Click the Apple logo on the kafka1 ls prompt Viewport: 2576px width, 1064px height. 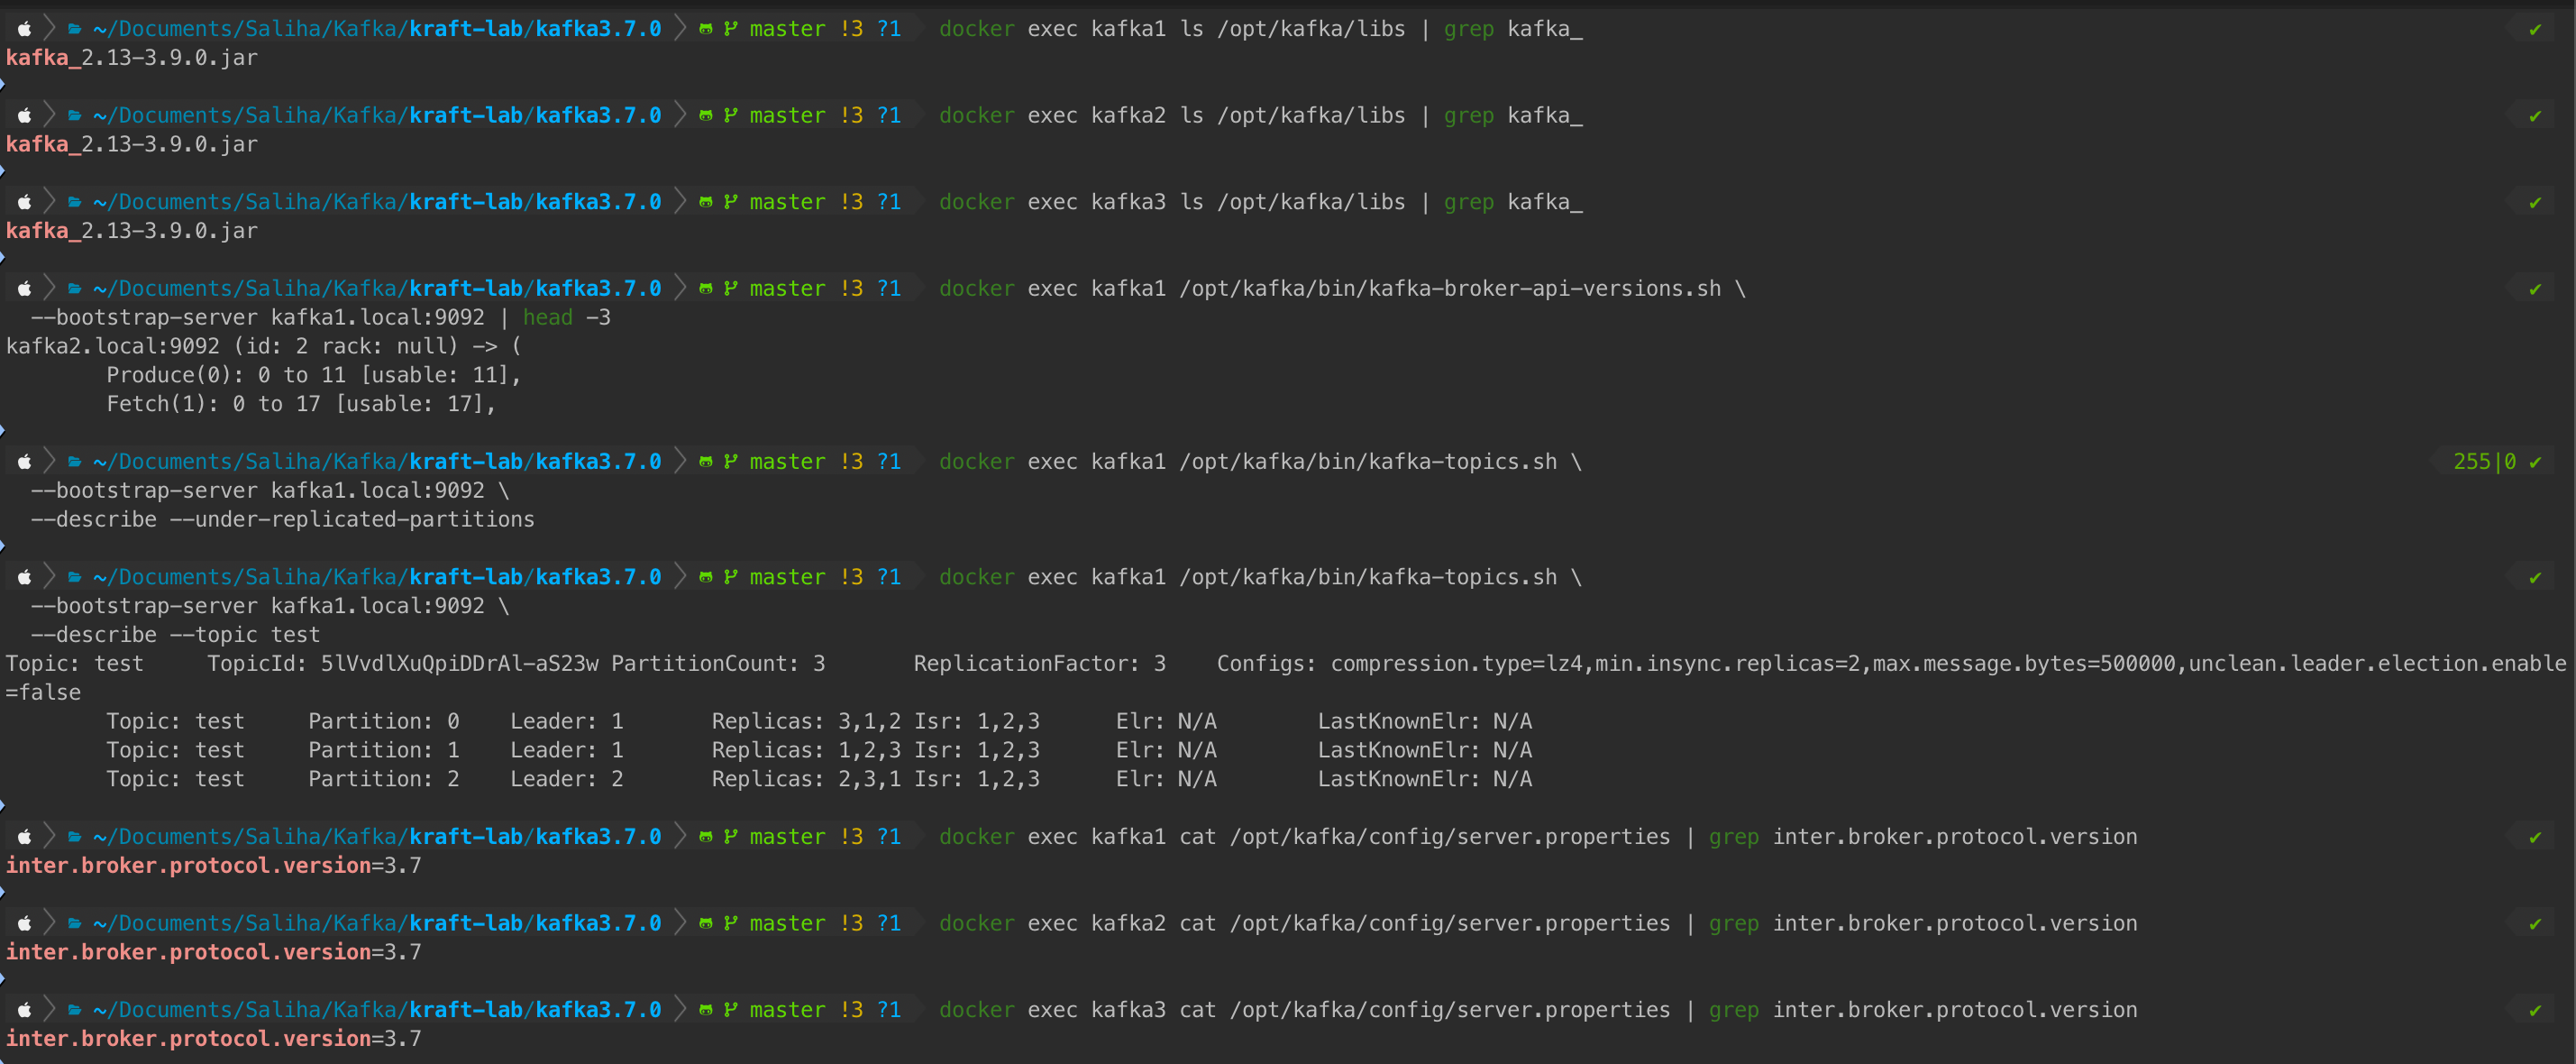[x=25, y=29]
